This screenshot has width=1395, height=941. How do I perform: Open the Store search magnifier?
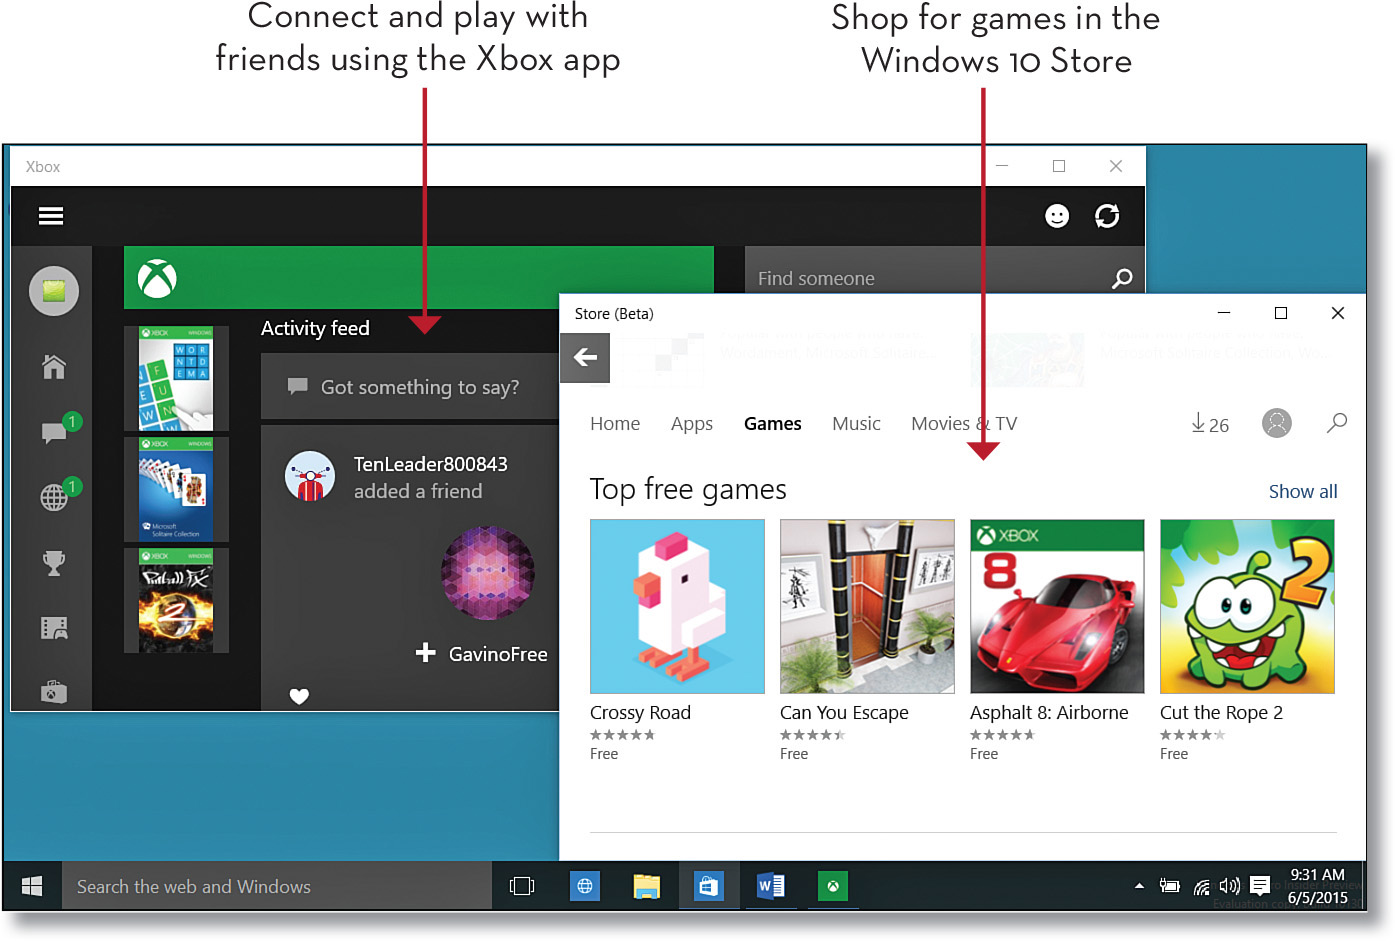(1337, 423)
